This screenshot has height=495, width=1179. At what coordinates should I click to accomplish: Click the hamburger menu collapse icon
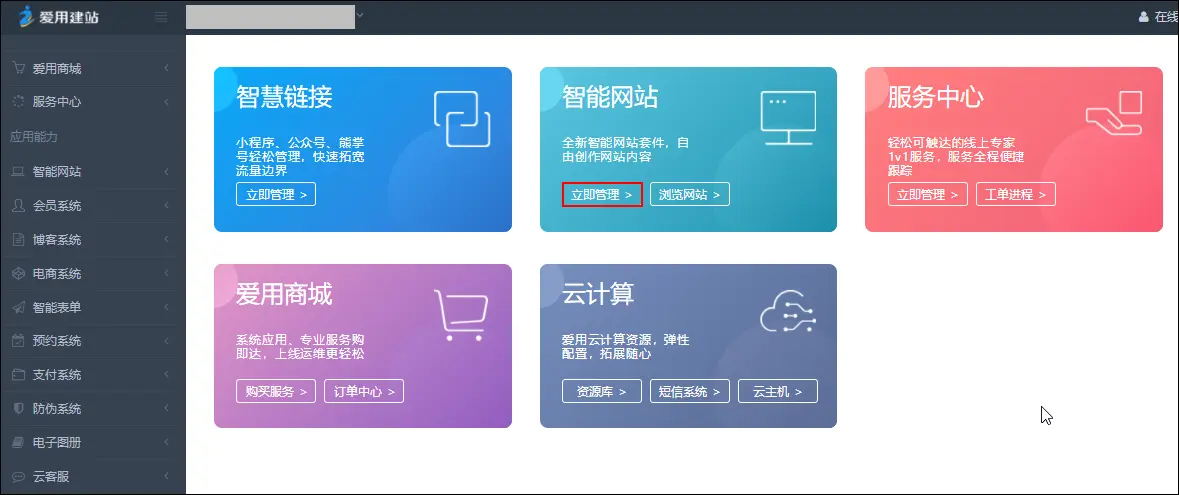click(x=161, y=17)
